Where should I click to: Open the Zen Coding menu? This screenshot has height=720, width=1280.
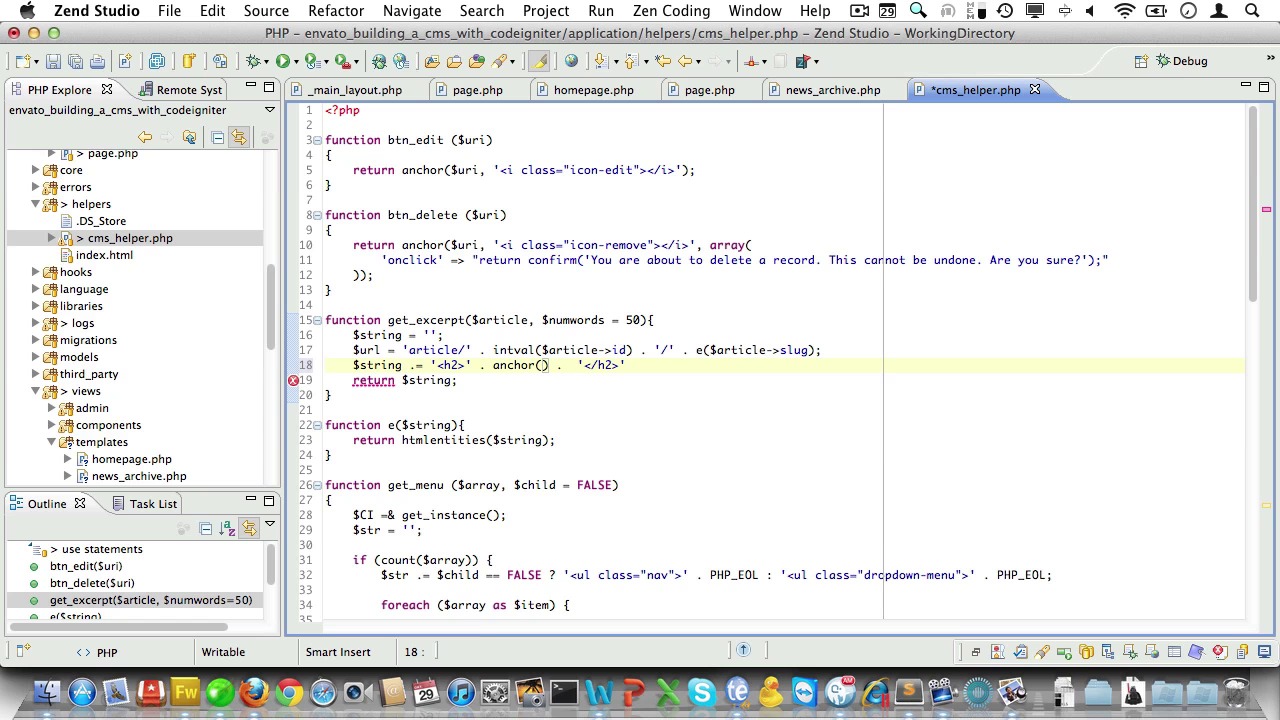point(671,10)
